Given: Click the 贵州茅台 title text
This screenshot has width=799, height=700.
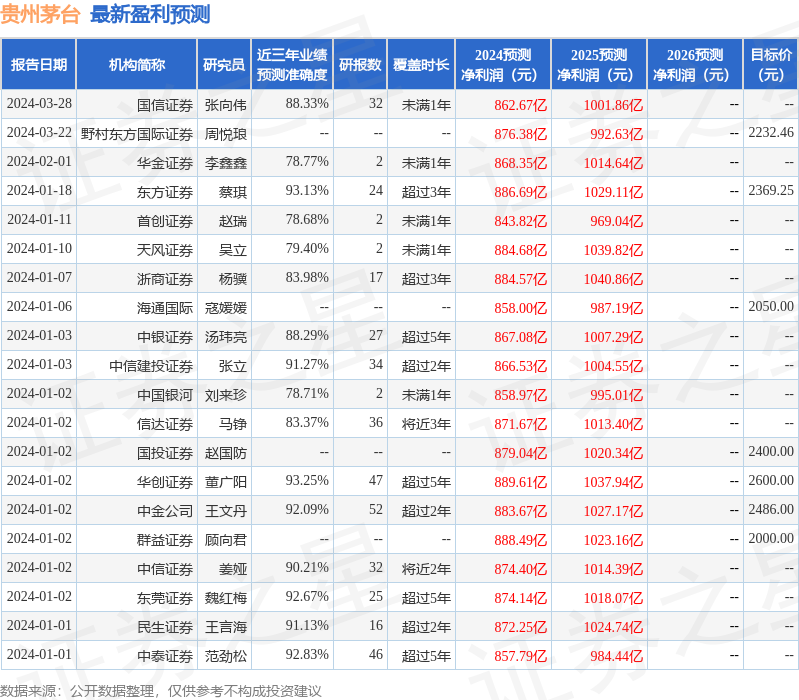Looking at the screenshot, I should pos(40,14).
